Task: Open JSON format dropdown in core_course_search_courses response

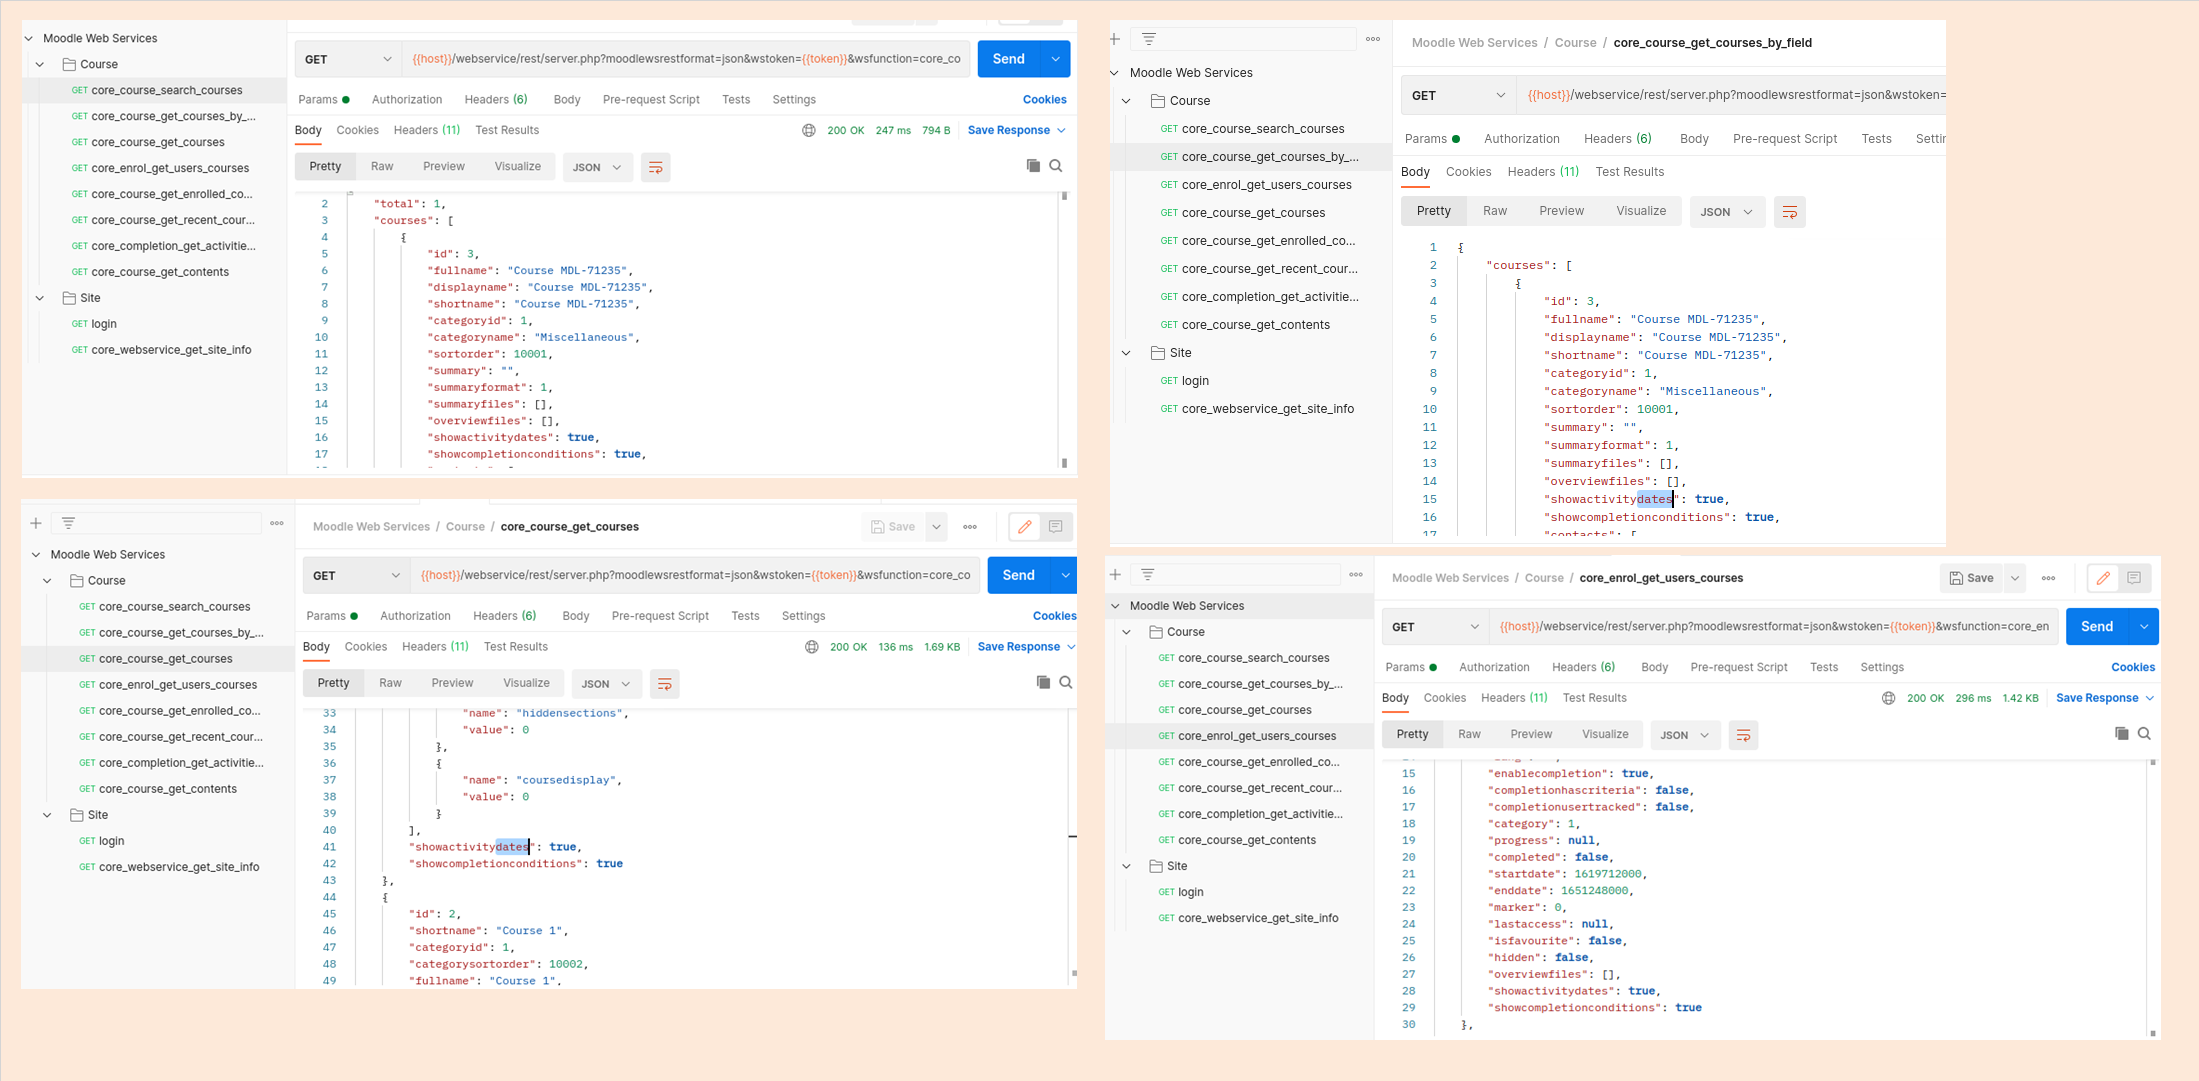Action: 597,167
